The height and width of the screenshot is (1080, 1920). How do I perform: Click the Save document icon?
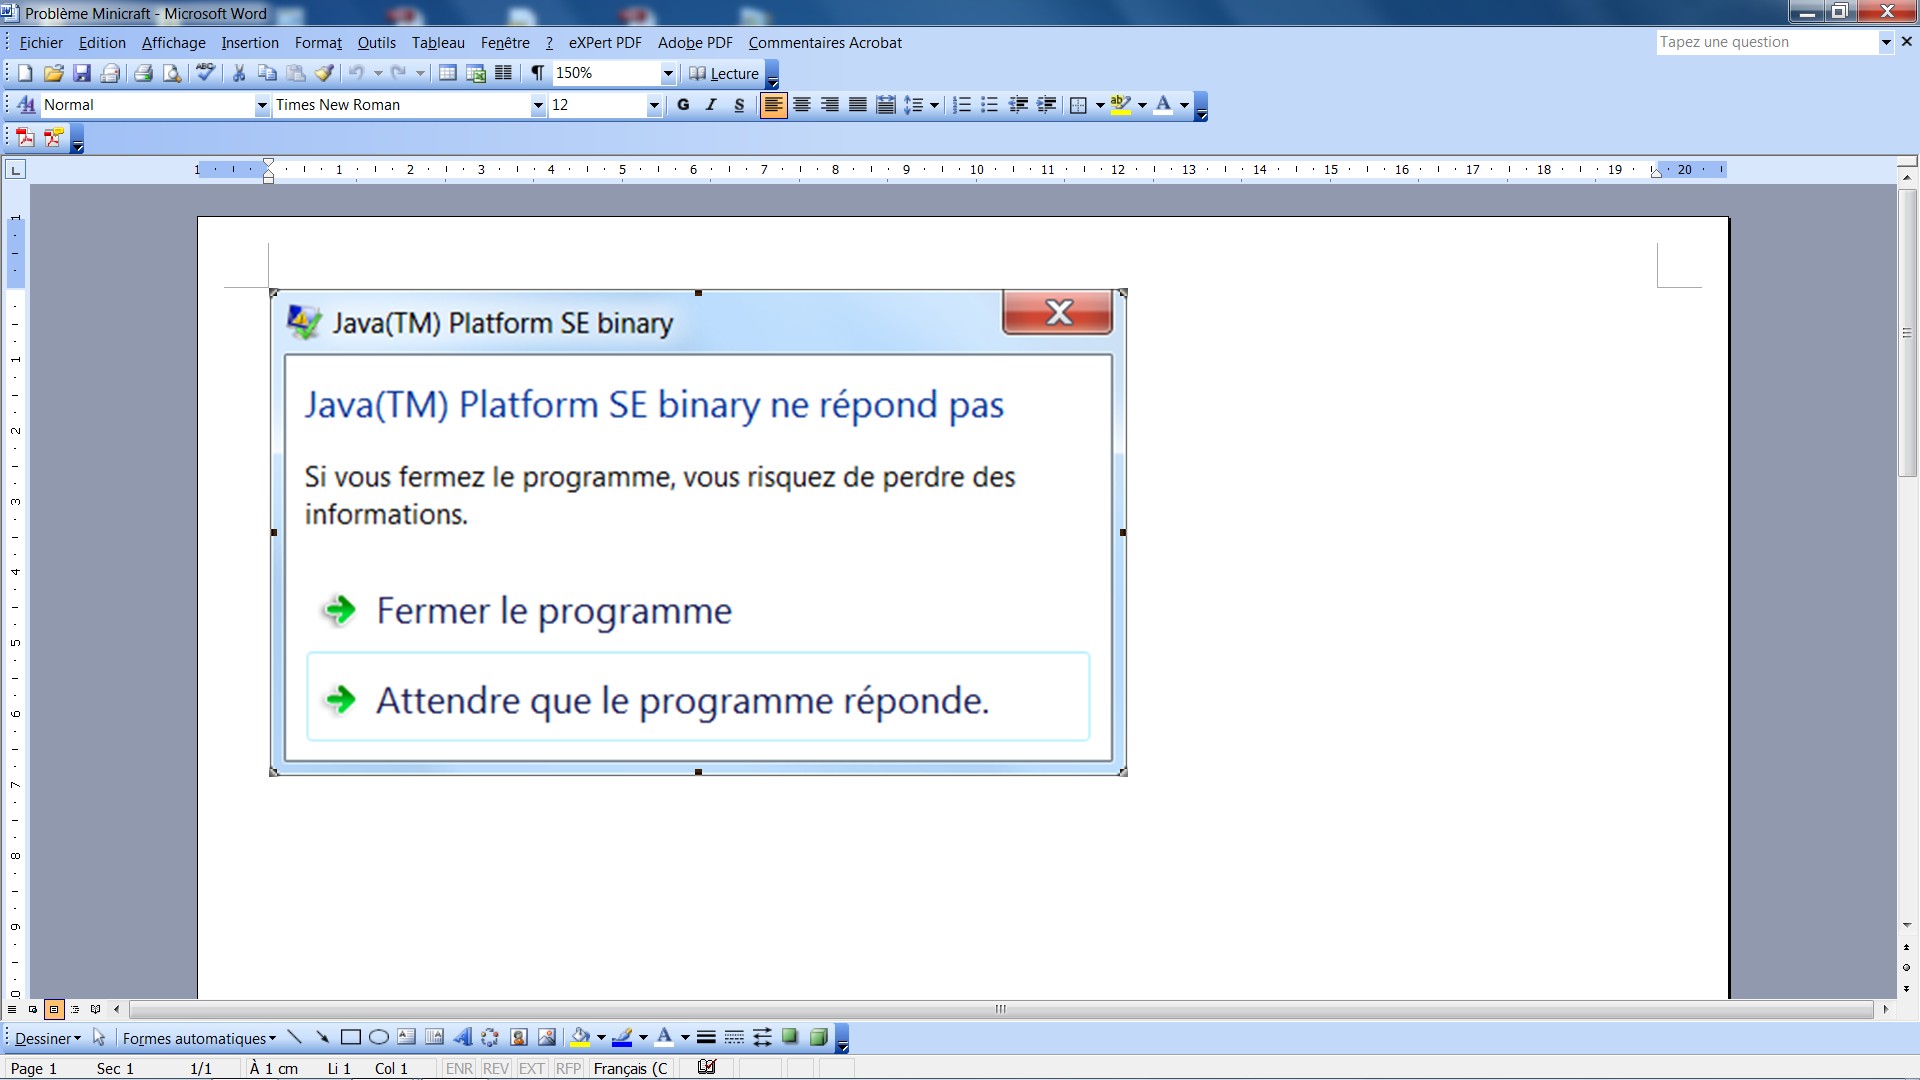82,73
